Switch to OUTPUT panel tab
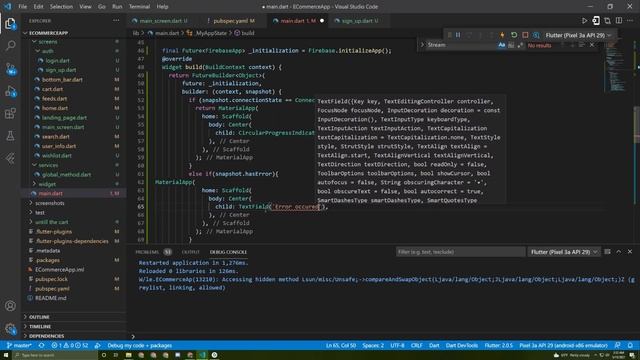The width and height of the screenshot is (640, 360). (191, 252)
